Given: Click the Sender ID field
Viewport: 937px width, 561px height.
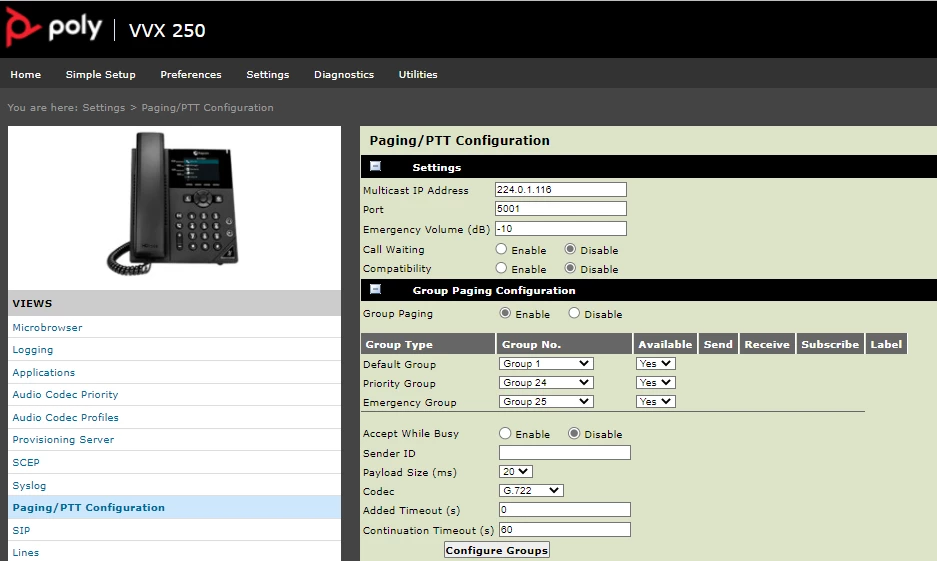Looking at the screenshot, I should pos(565,452).
